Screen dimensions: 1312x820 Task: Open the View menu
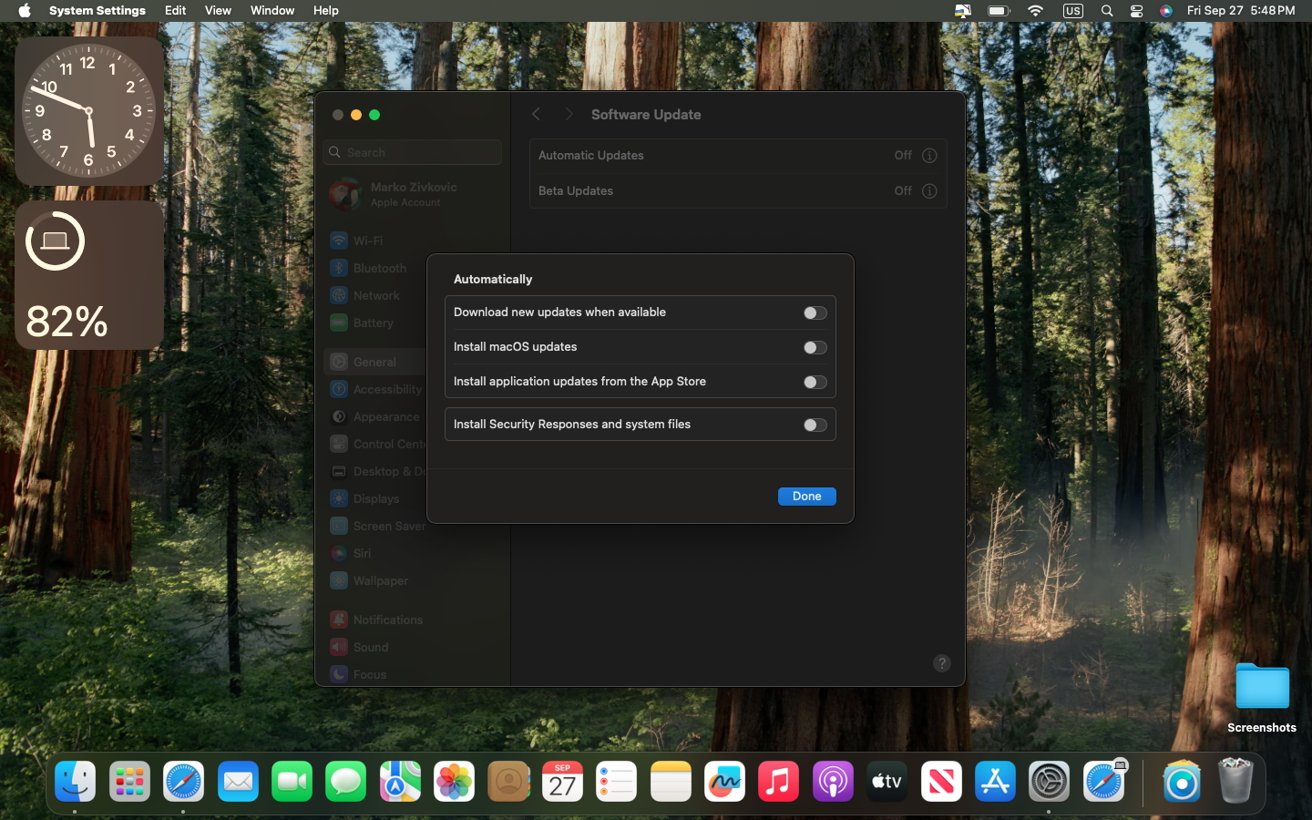point(218,10)
